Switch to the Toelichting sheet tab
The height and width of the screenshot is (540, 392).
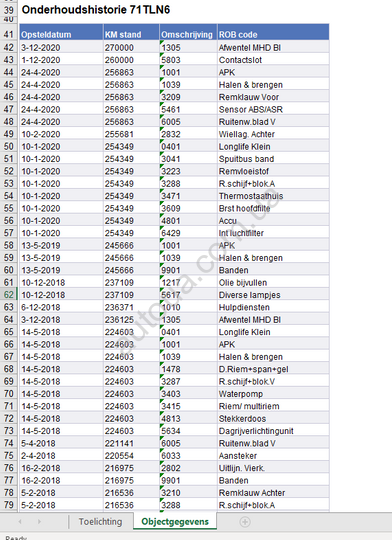click(100, 522)
